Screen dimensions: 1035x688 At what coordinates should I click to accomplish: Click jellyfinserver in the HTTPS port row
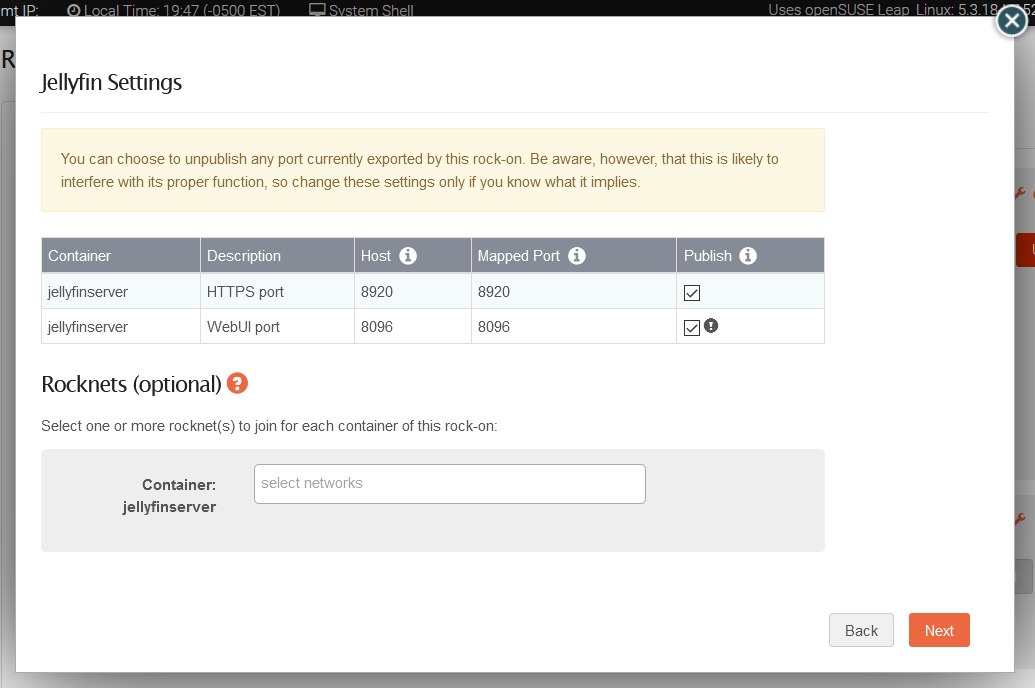[88, 292]
